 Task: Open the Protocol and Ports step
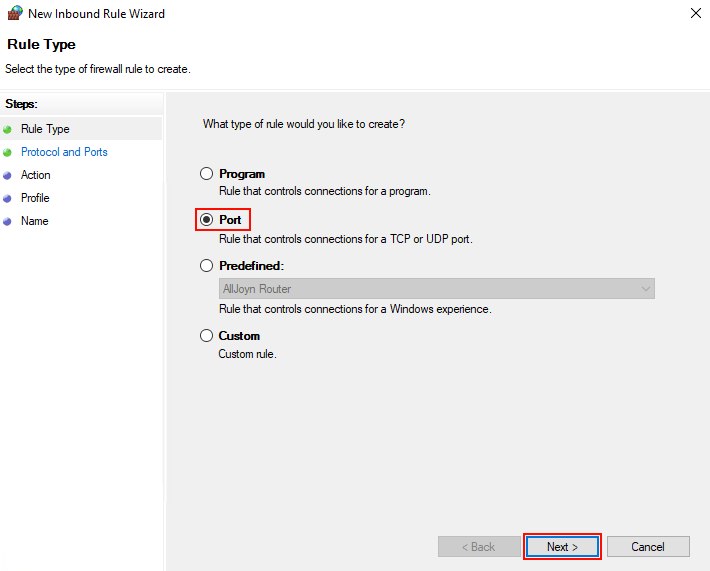(x=64, y=152)
